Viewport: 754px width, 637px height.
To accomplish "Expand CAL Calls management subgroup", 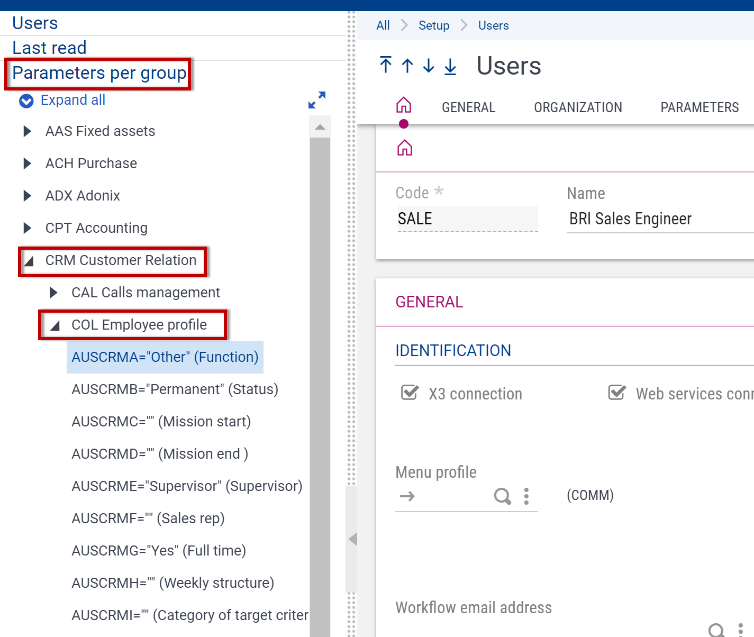I will click(x=54, y=293).
